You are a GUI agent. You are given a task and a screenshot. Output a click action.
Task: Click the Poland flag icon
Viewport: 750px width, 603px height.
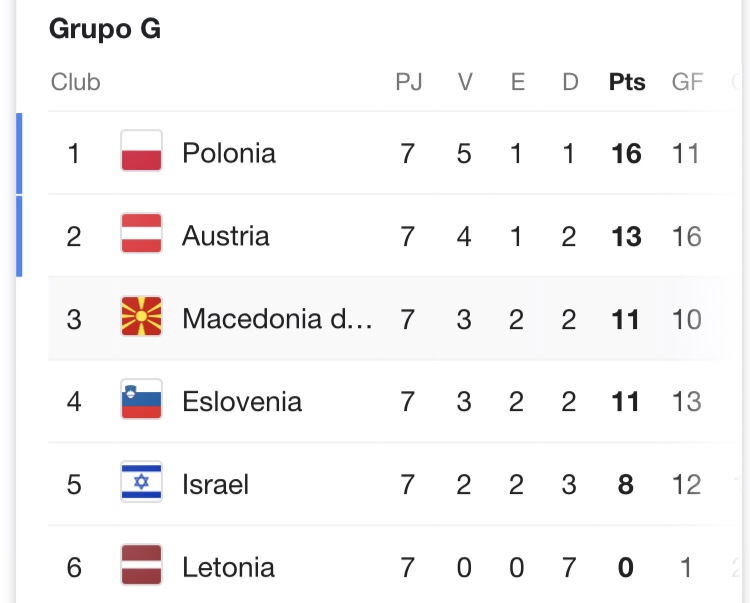tap(141, 152)
